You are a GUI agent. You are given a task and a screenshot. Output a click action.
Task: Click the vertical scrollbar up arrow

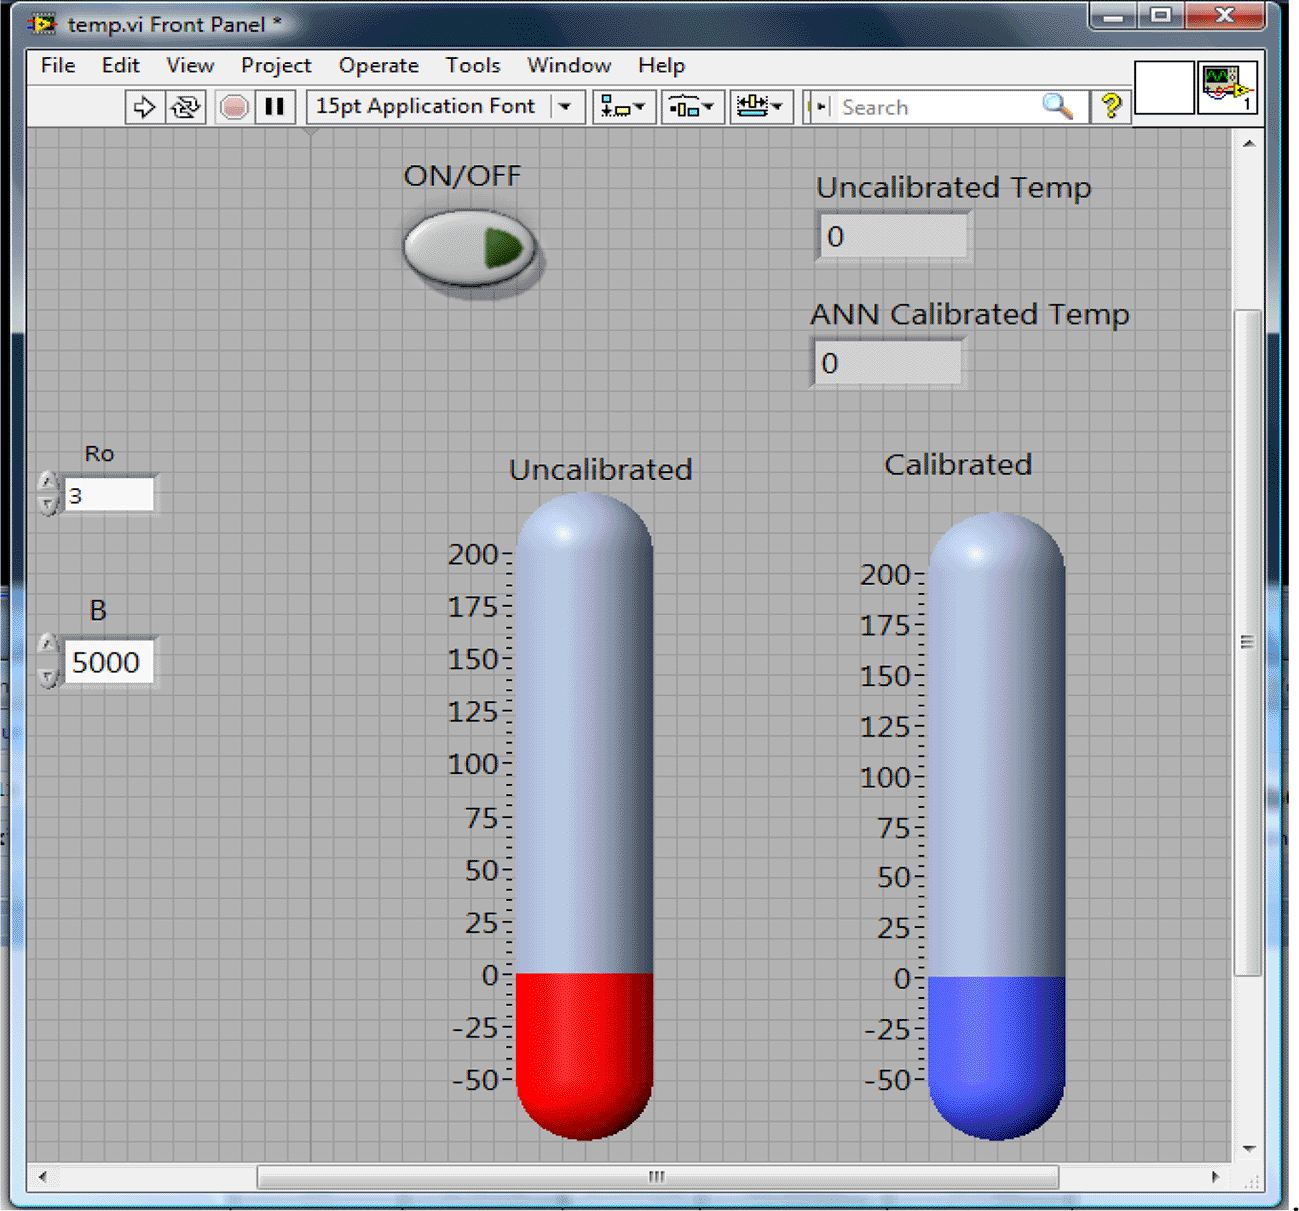click(1248, 144)
